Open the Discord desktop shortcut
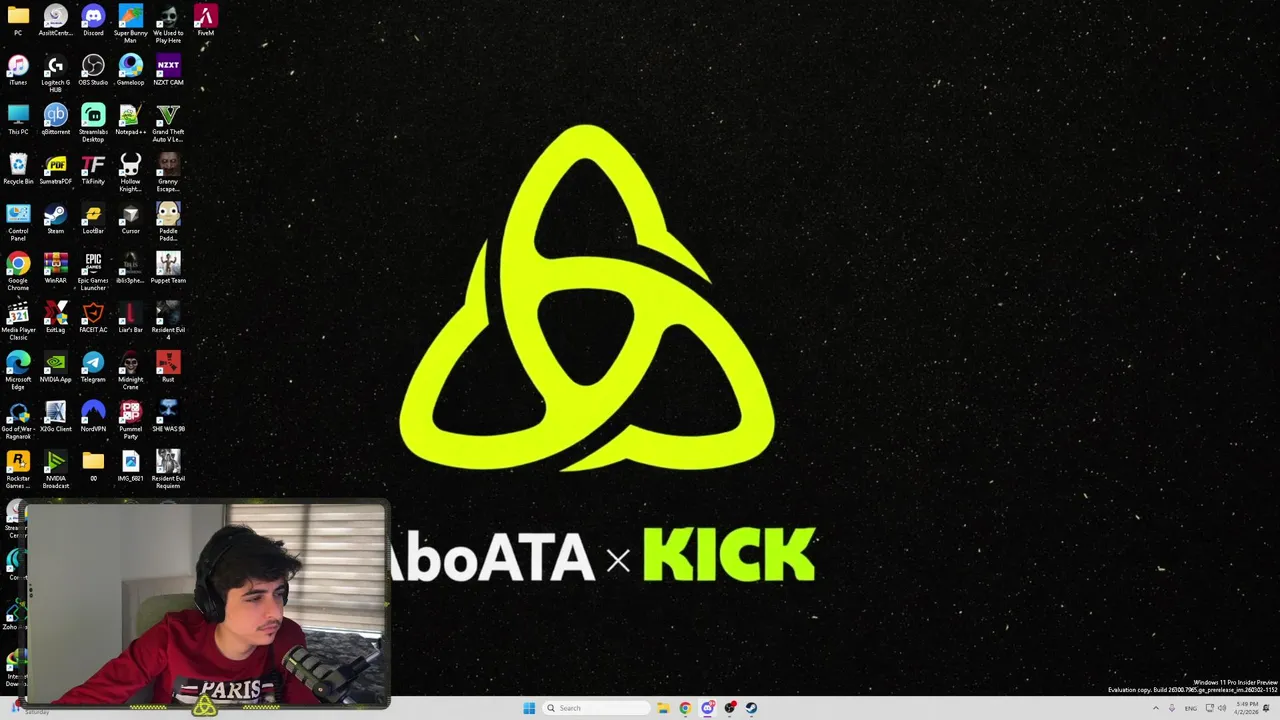Viewport: 1280px width, 720px height. pyautogui.click(x=93, y=21)
